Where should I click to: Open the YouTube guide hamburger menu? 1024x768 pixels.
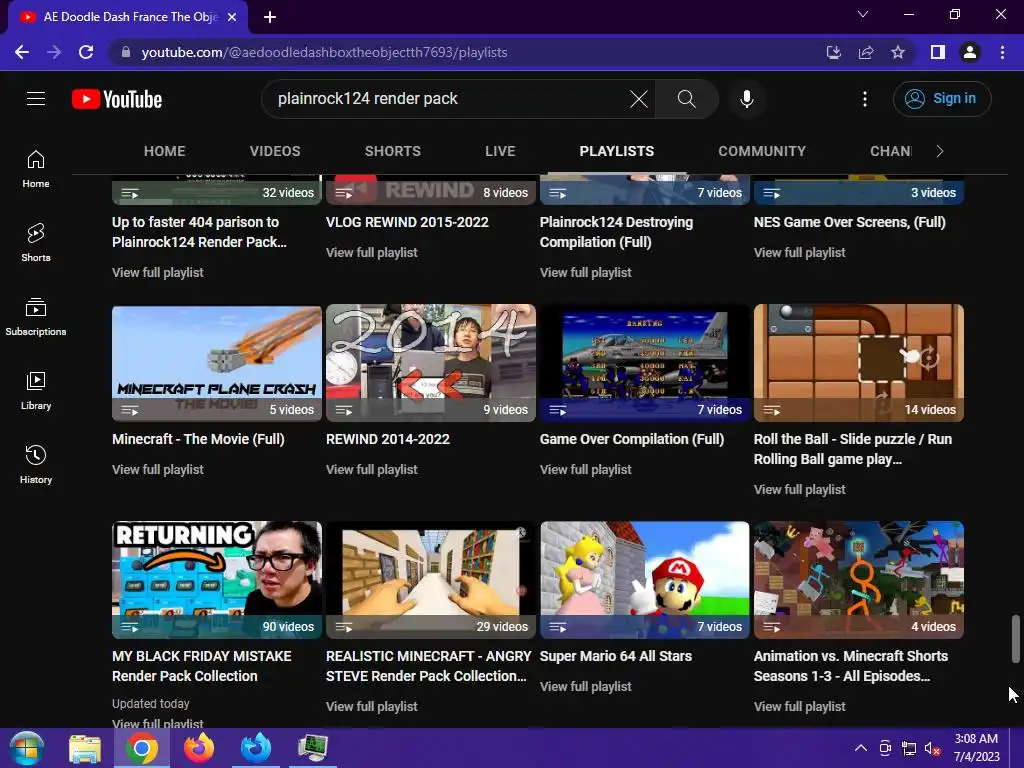pyautogui.click(x=36, y=99)
